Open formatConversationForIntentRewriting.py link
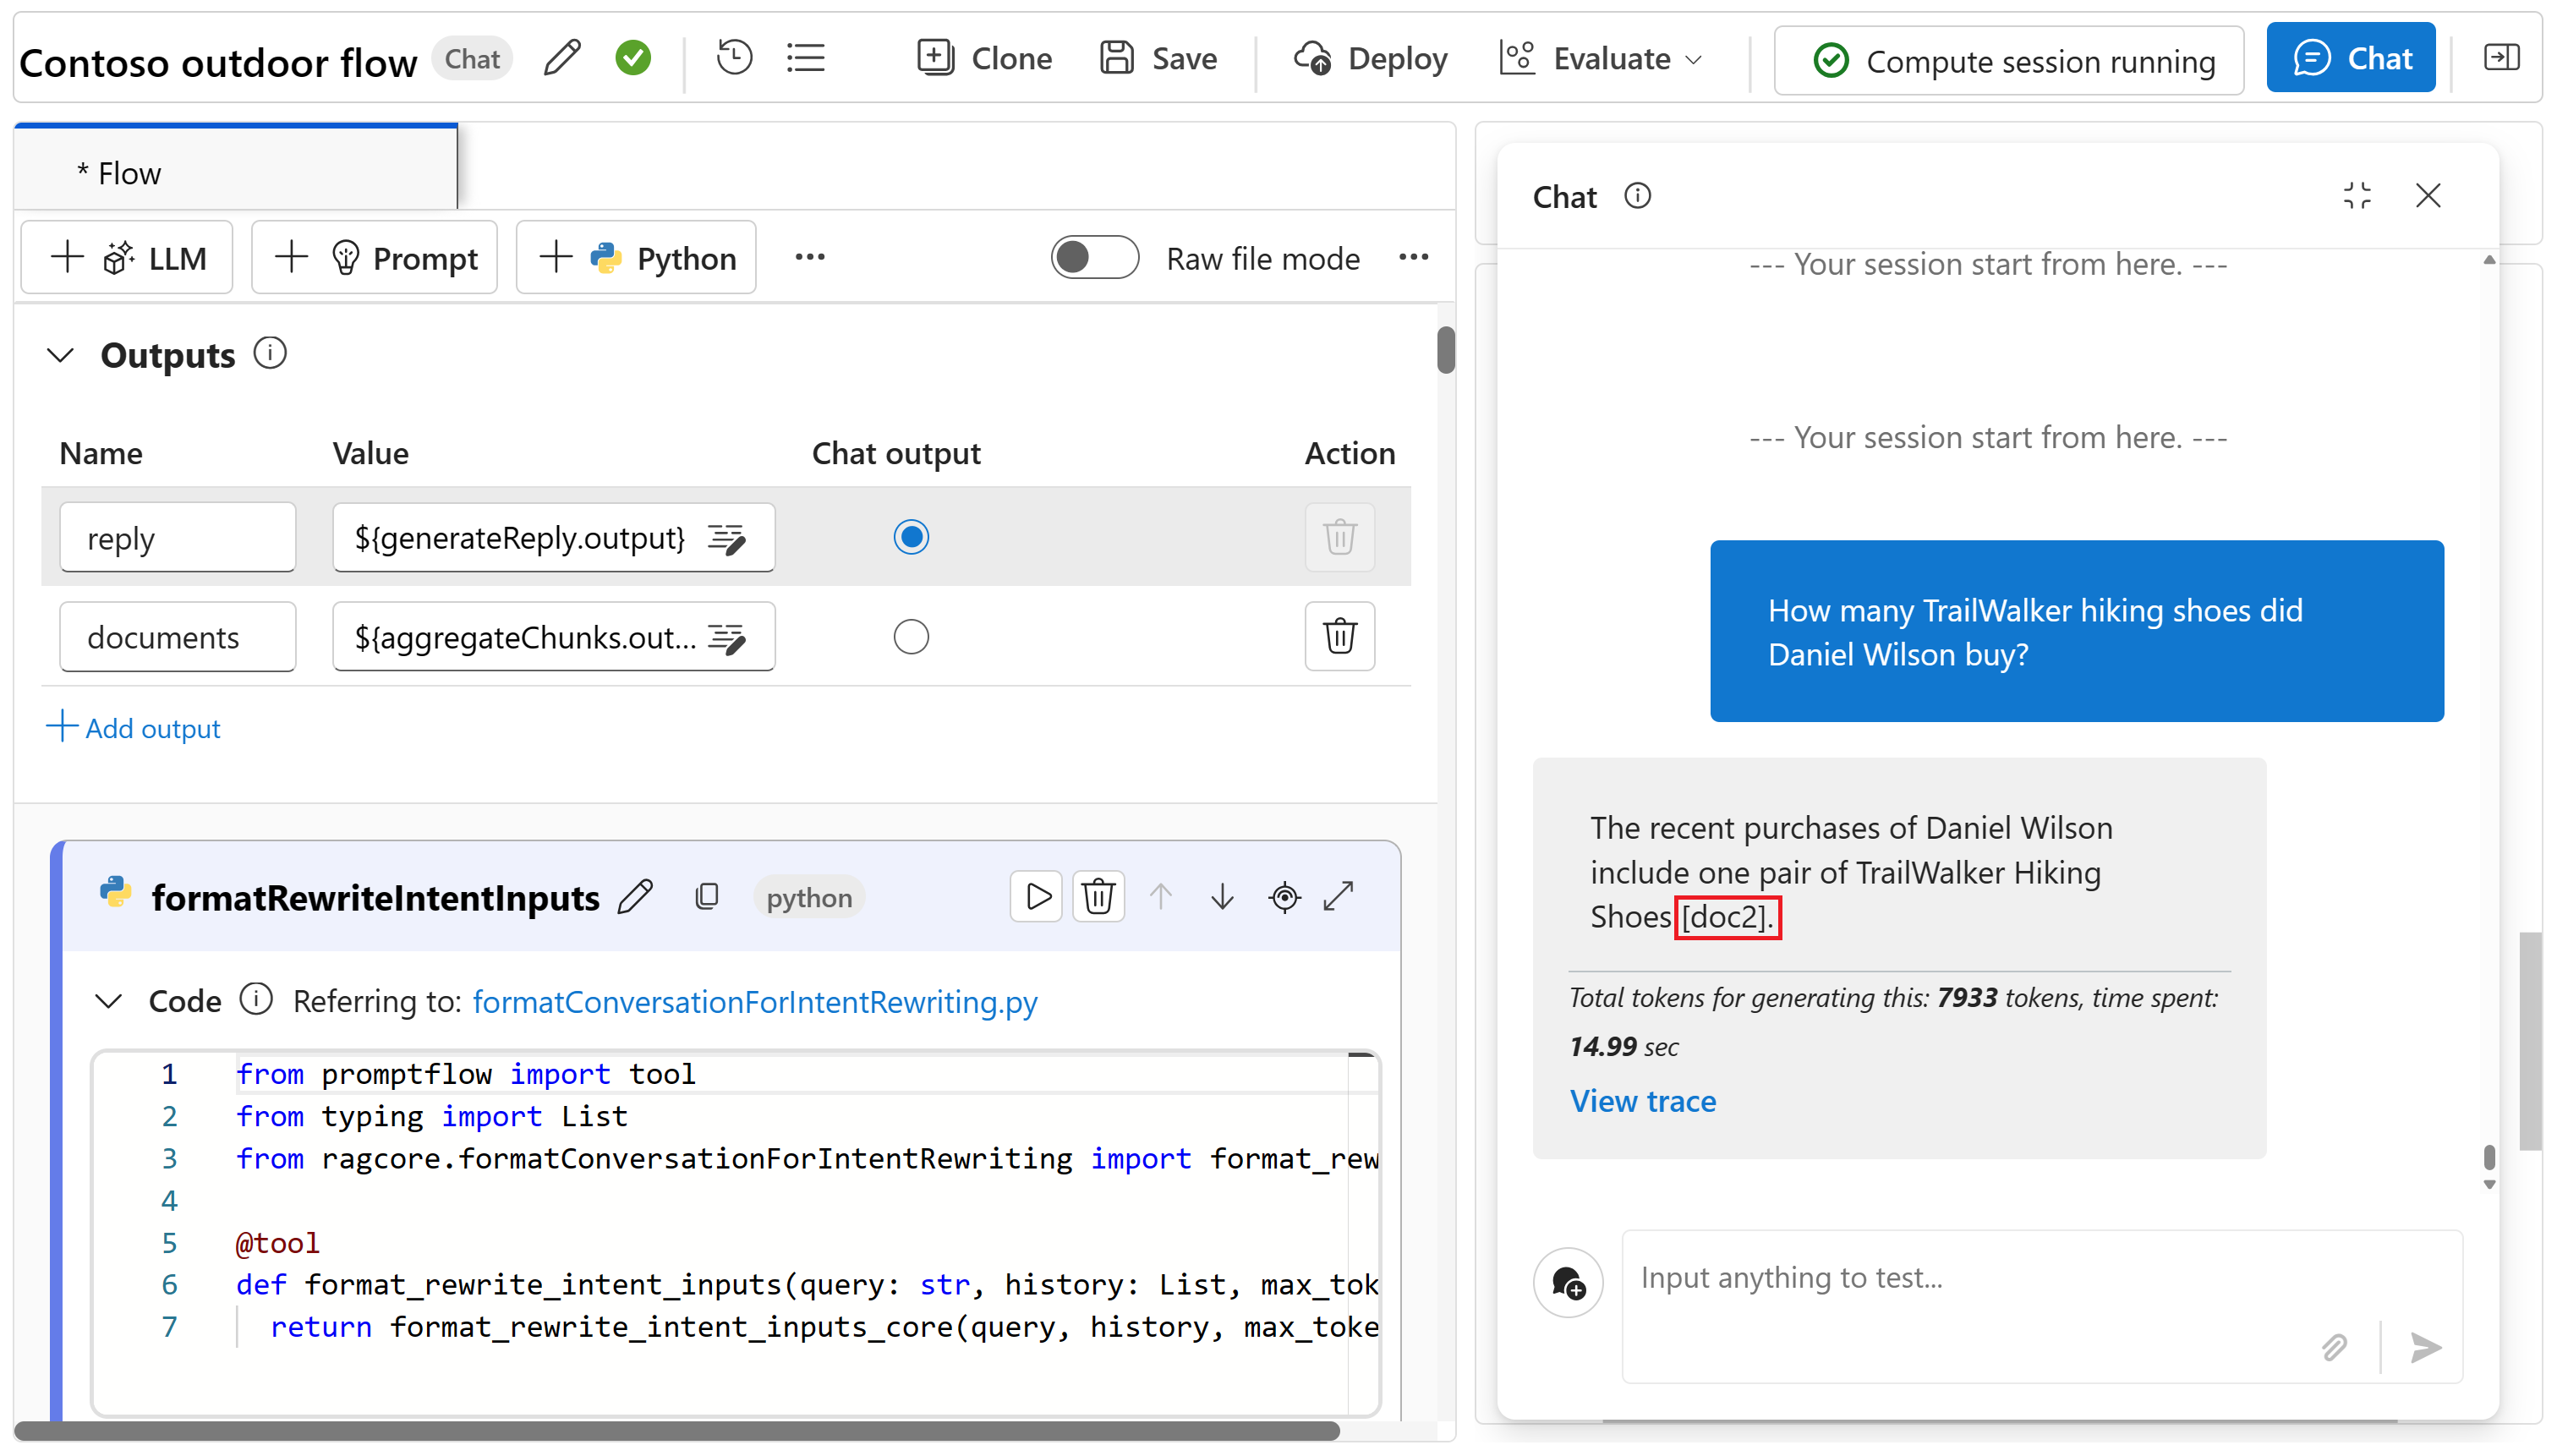This screenshot has height=1456, width=2557. (x=755, y=1001)
